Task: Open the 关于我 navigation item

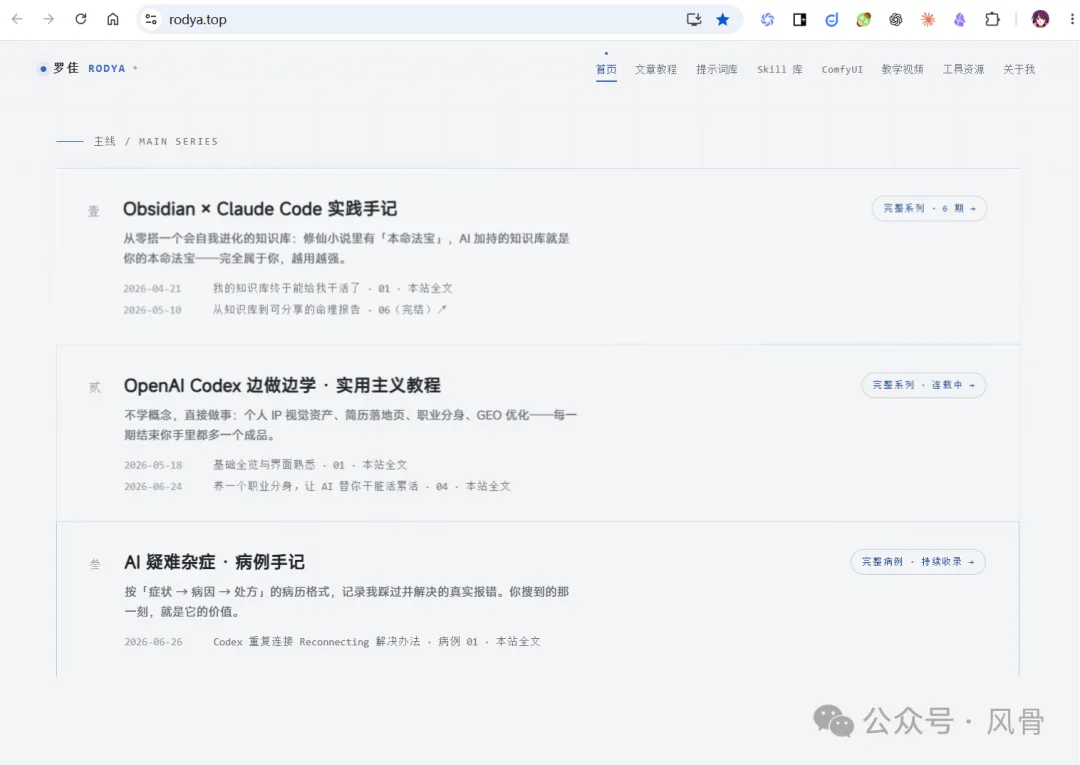Action: tap(1019, 69)
